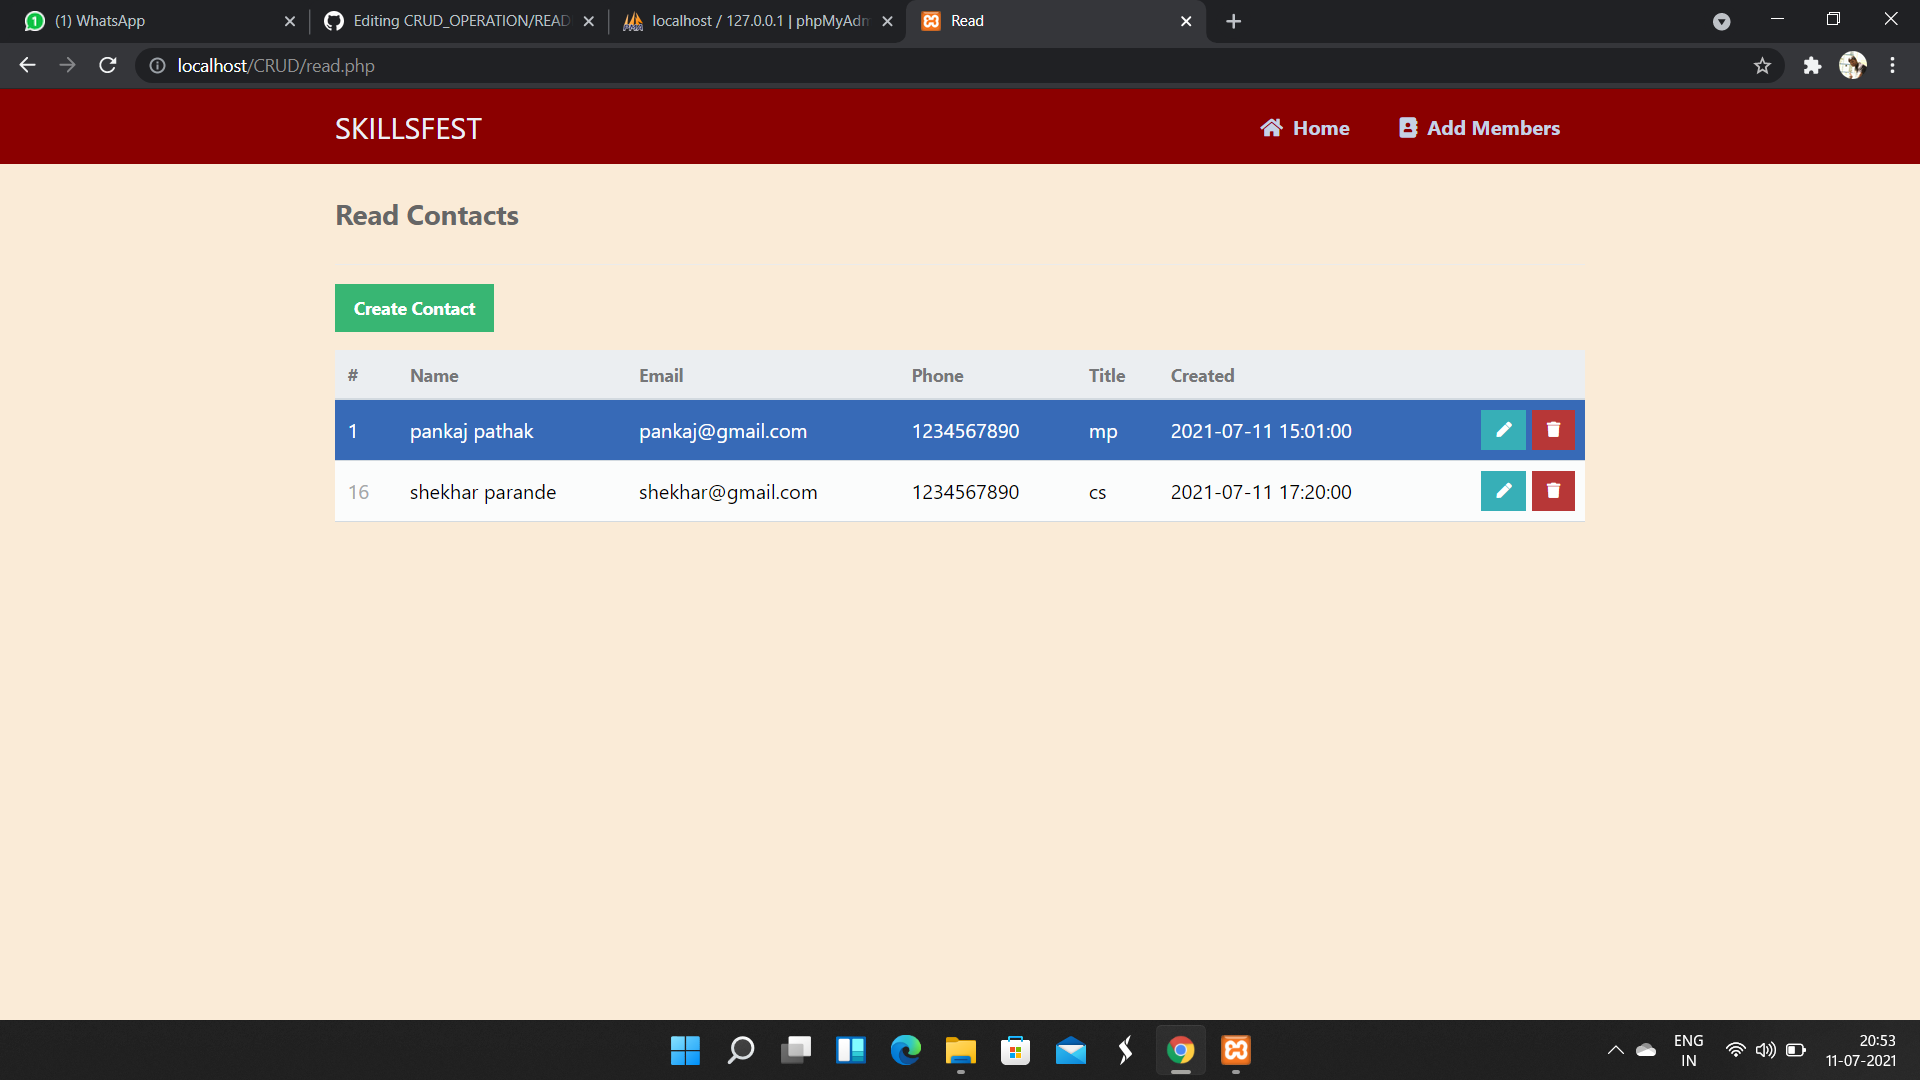The image size is (1920, 1080).
Task: Open Chrome three-dot menu
Action: (1892, 66)
